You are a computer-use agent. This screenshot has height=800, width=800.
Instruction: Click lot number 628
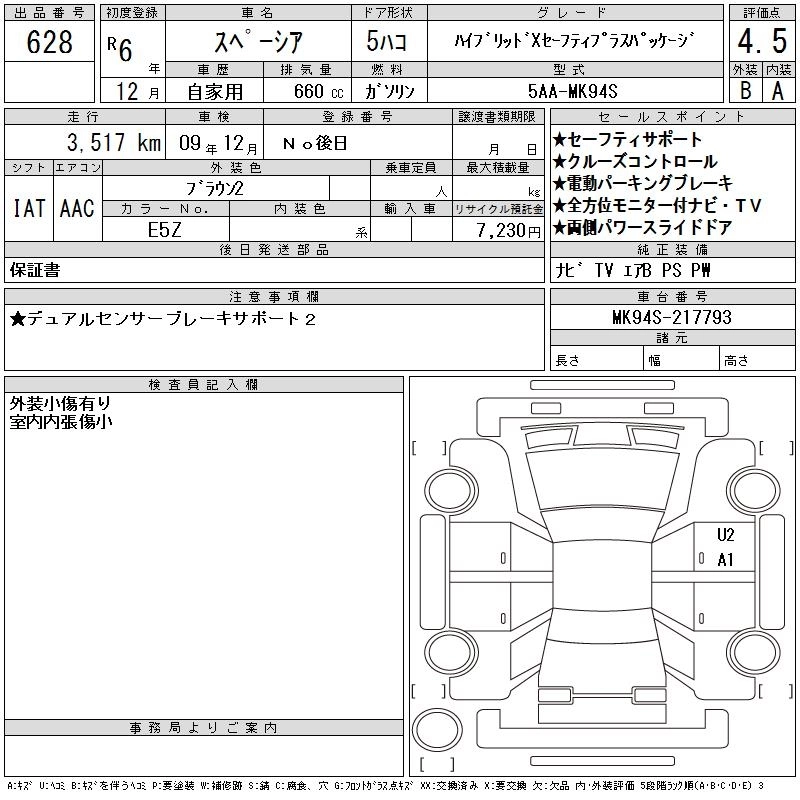tap(49, 41)
